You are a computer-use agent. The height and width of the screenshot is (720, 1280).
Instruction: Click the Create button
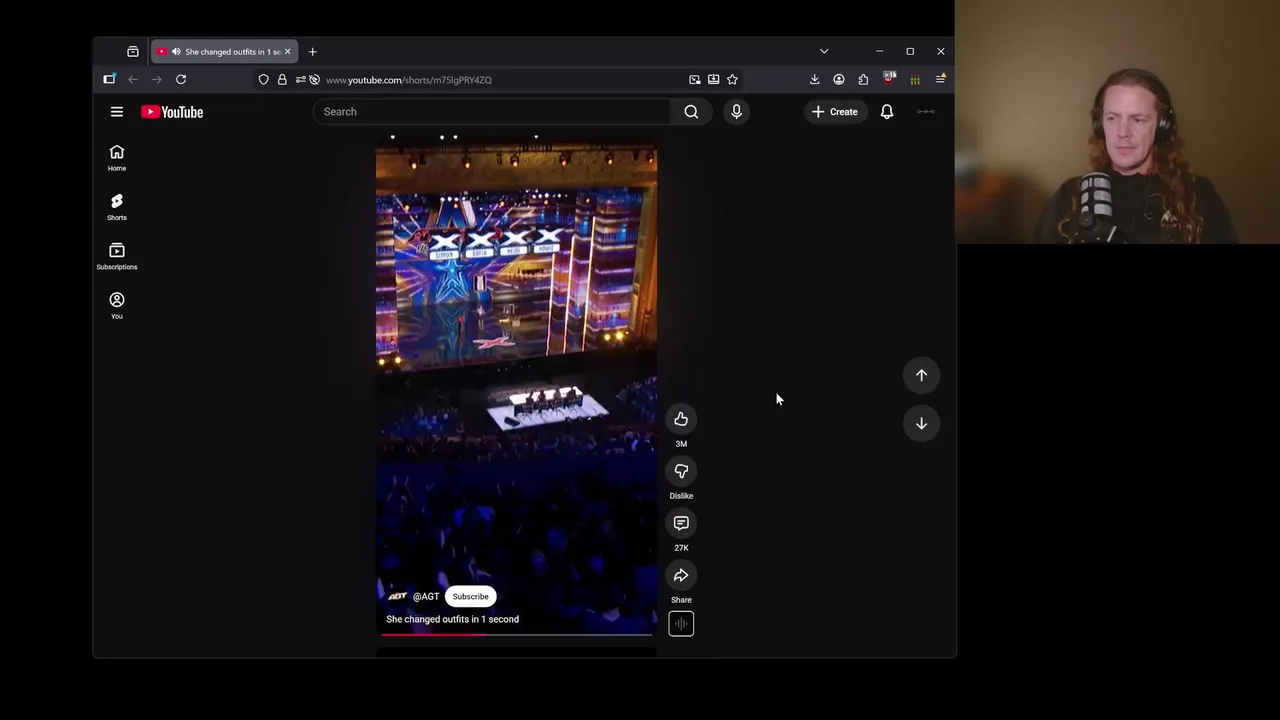(x=835, y=112)
